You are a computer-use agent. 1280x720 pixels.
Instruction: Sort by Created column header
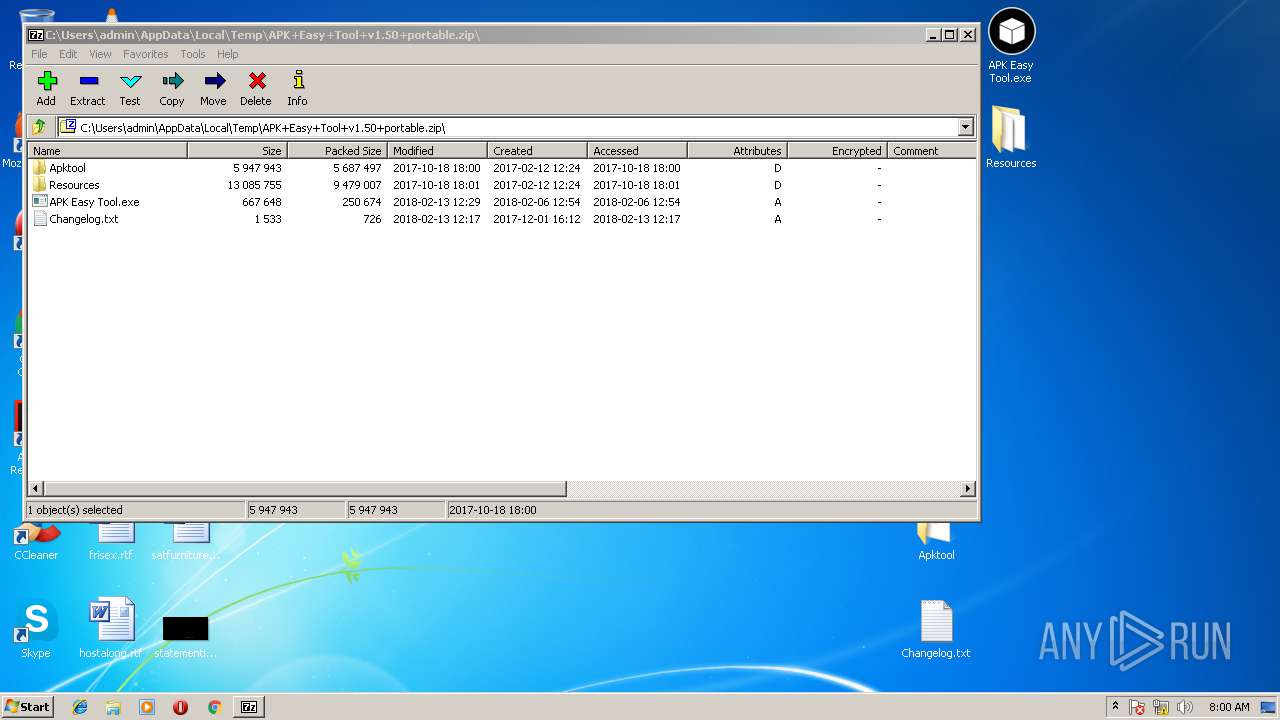537,150
